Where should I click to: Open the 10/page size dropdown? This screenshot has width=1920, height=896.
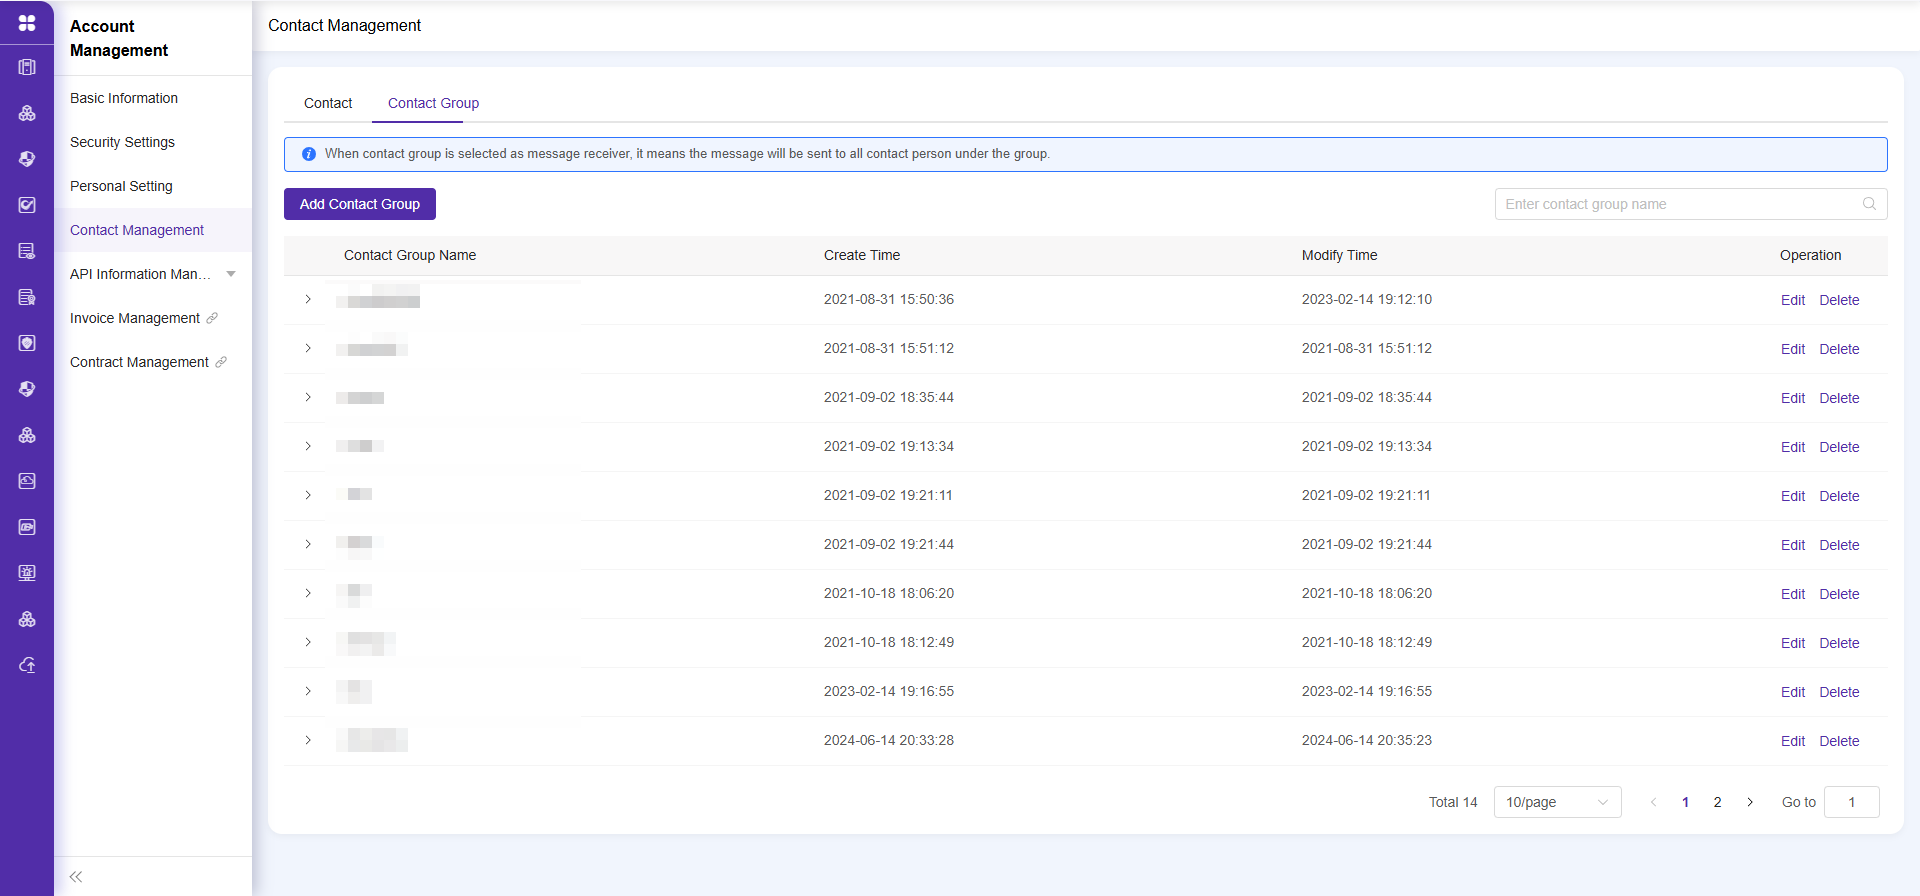[x=1557, y=802]
